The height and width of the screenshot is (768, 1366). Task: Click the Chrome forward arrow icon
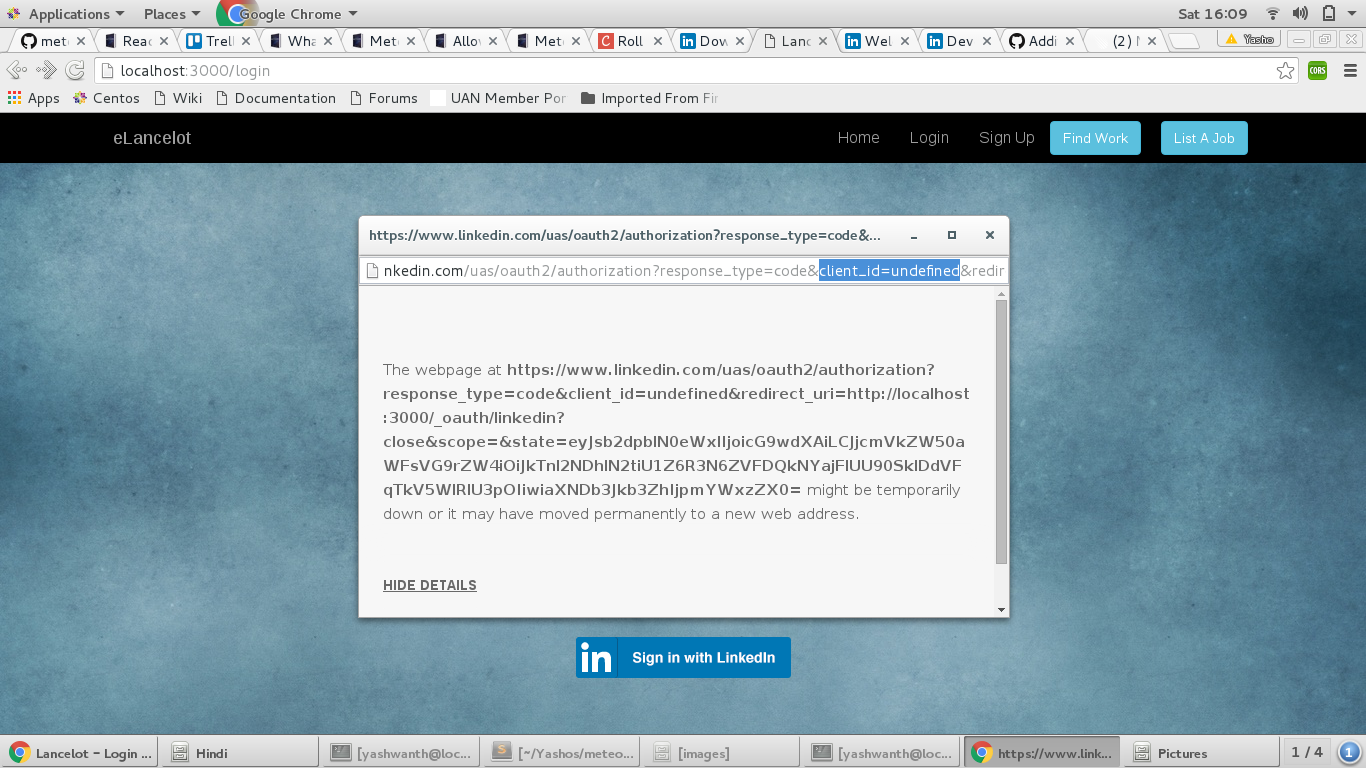(46, 70)
